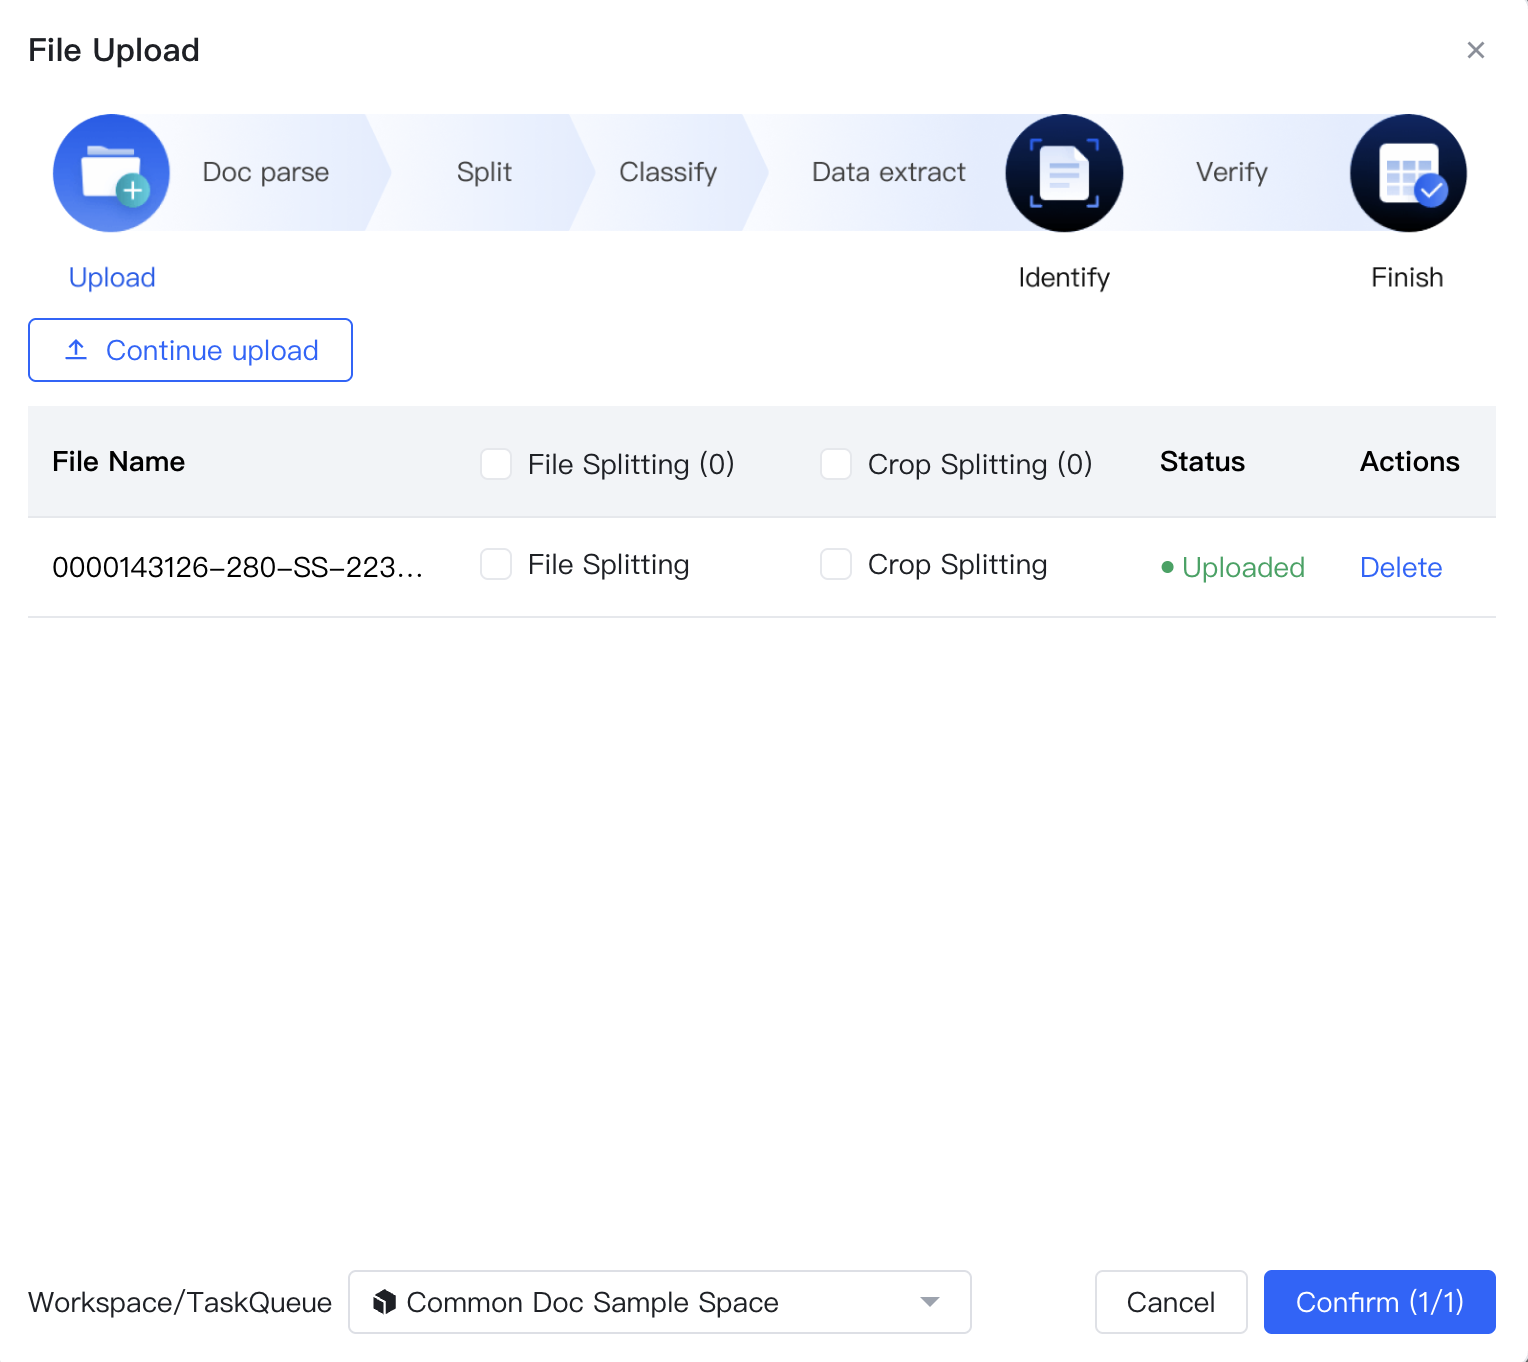Click the Upload folder step icon

tap(111, 173)
